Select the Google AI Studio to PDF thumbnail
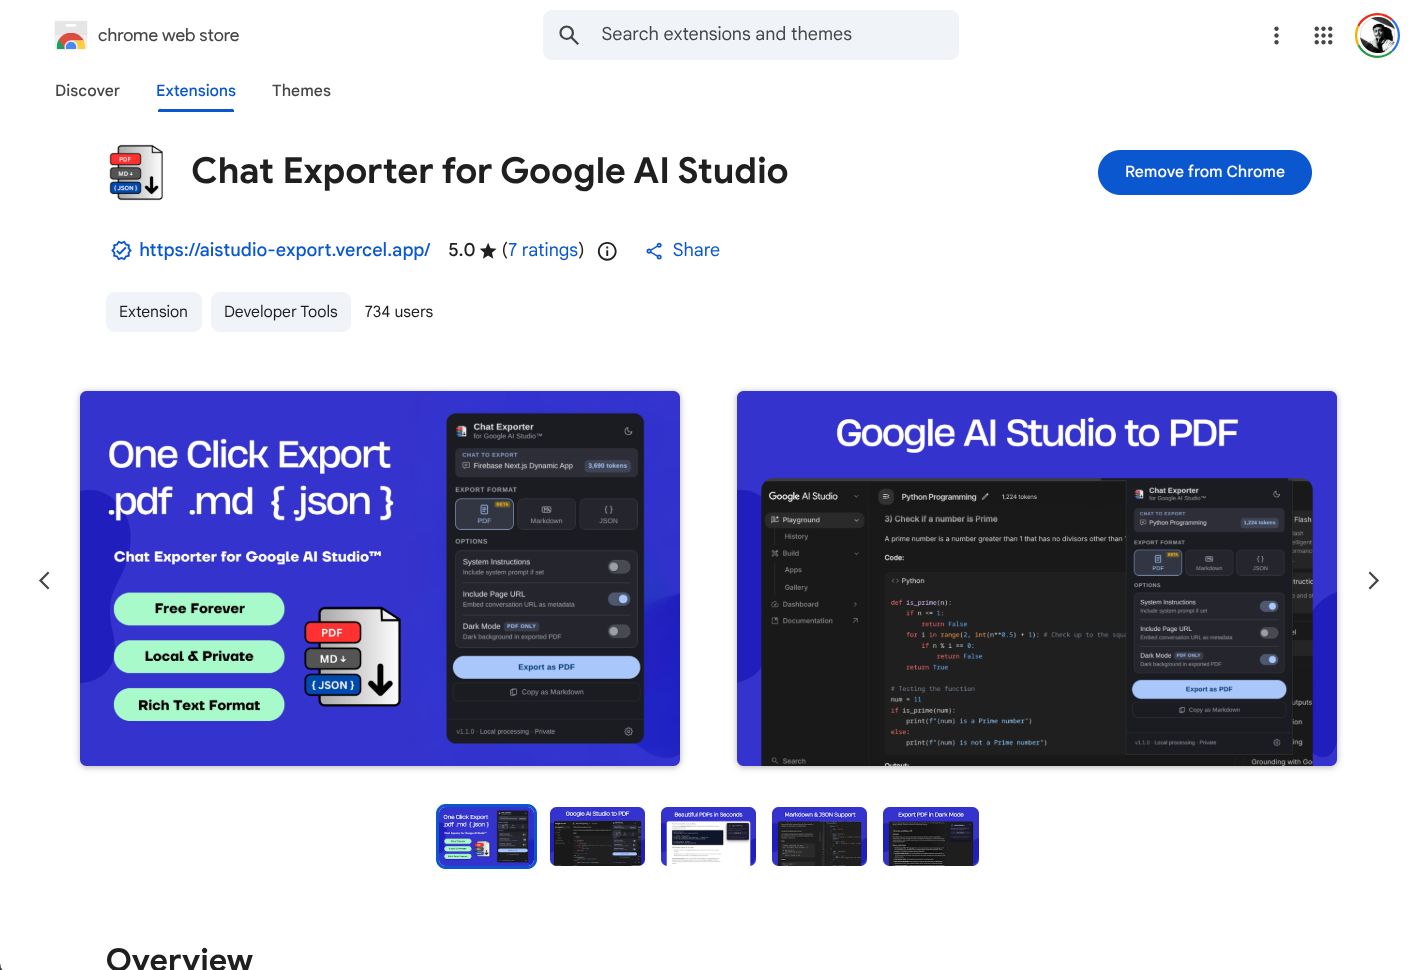Screen dimensions: 1415x970 [x=598, y=836]
